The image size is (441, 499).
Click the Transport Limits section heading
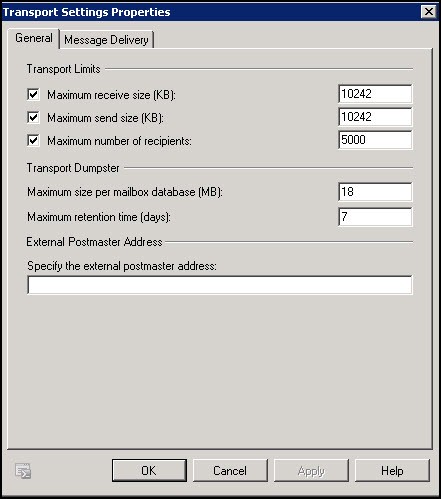[x=63, y=69]
